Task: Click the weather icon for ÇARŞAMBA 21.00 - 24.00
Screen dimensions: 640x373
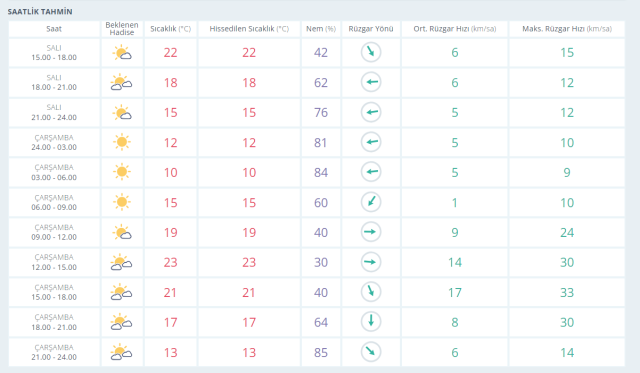Action: click(122, 352)
